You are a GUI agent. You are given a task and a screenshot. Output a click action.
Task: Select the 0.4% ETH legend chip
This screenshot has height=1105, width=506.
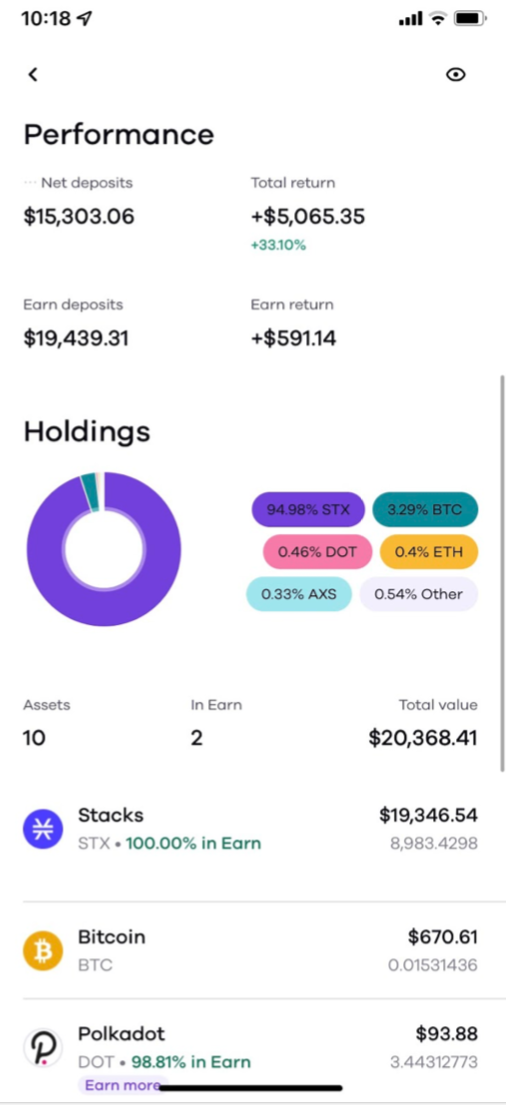[x=428, y=552]
